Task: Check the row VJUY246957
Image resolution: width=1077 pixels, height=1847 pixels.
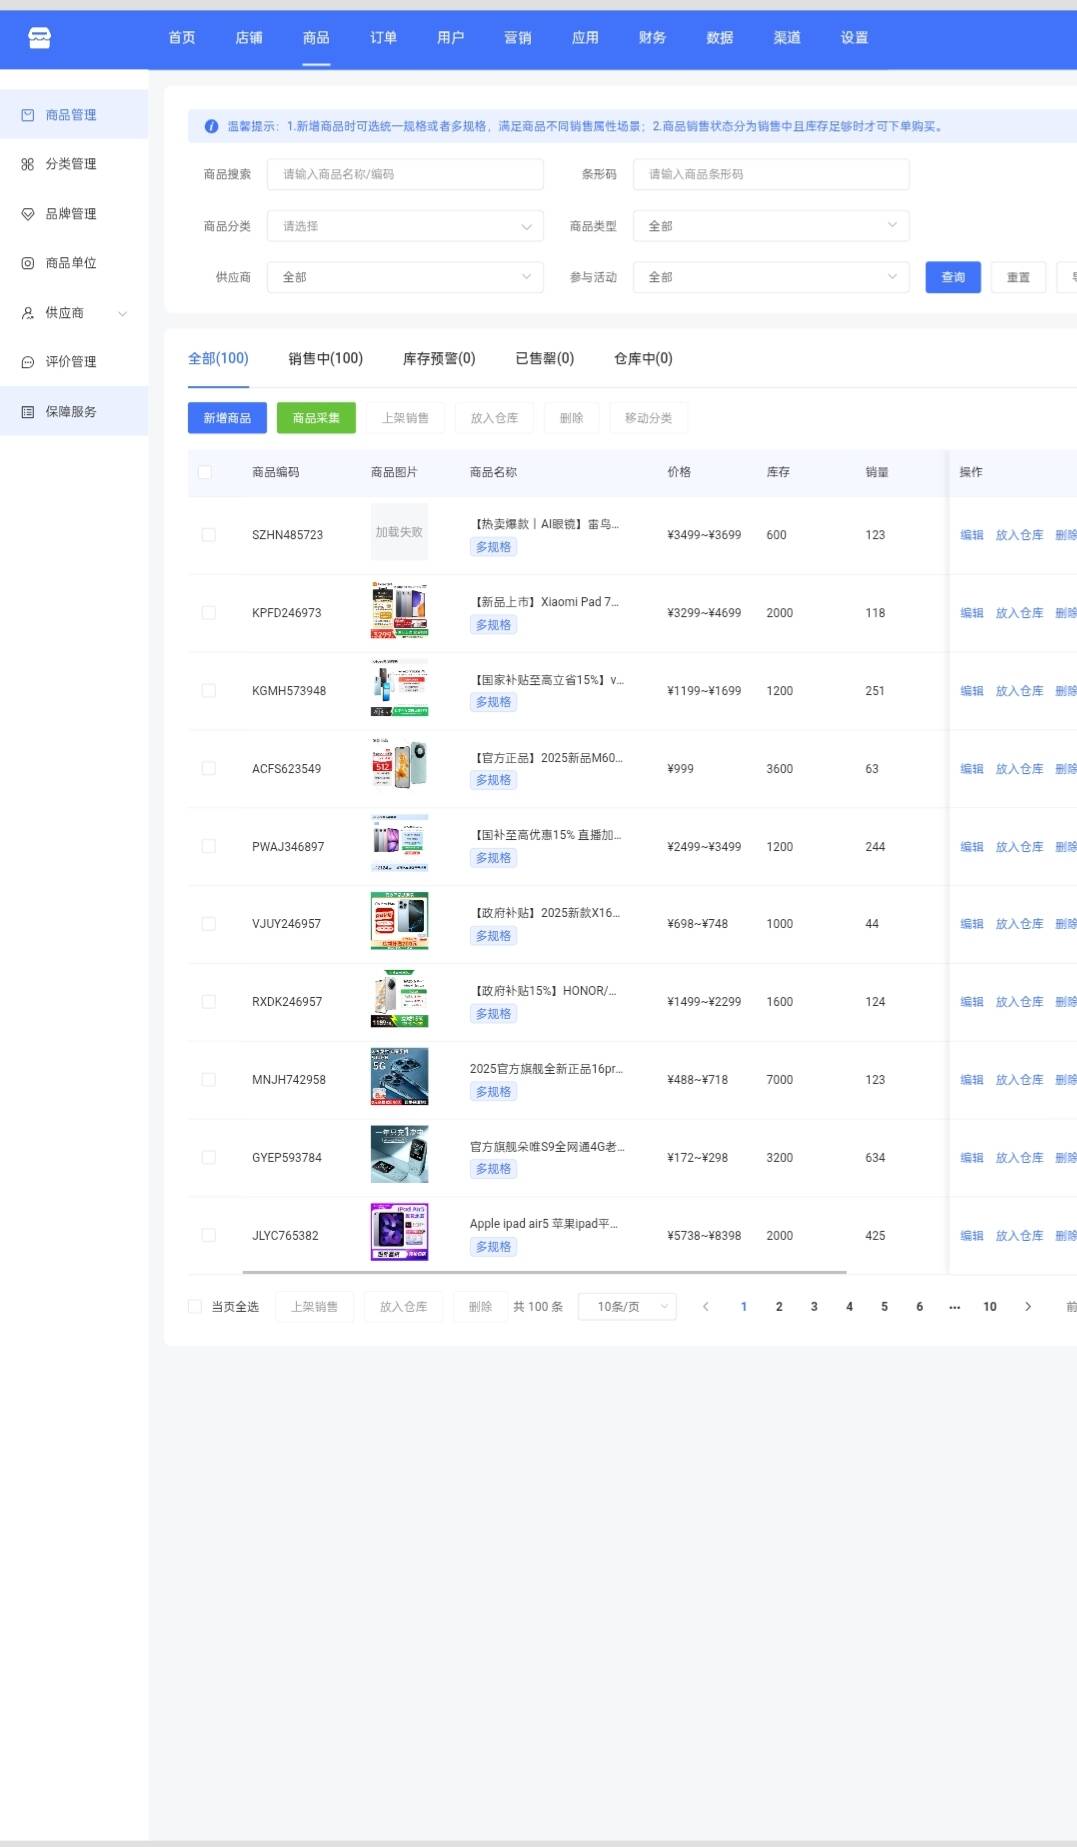Action: tap(209, 924)
